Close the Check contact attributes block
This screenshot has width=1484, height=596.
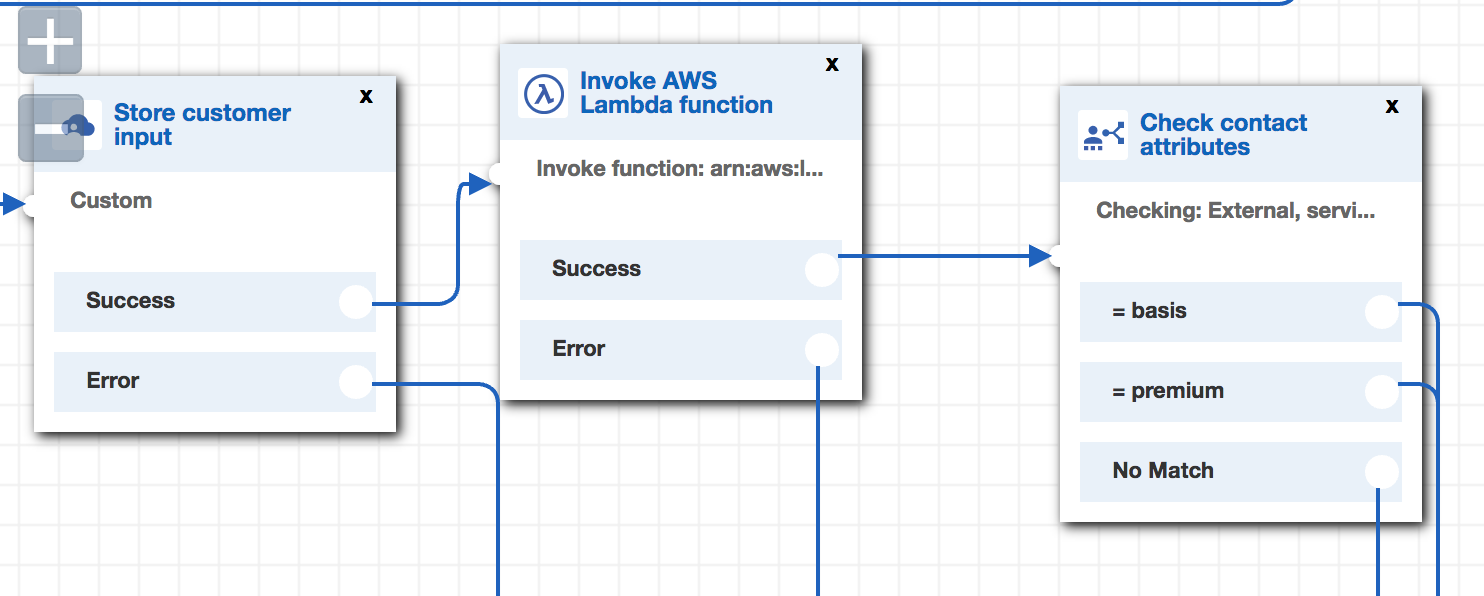[x=1392, y=106]
